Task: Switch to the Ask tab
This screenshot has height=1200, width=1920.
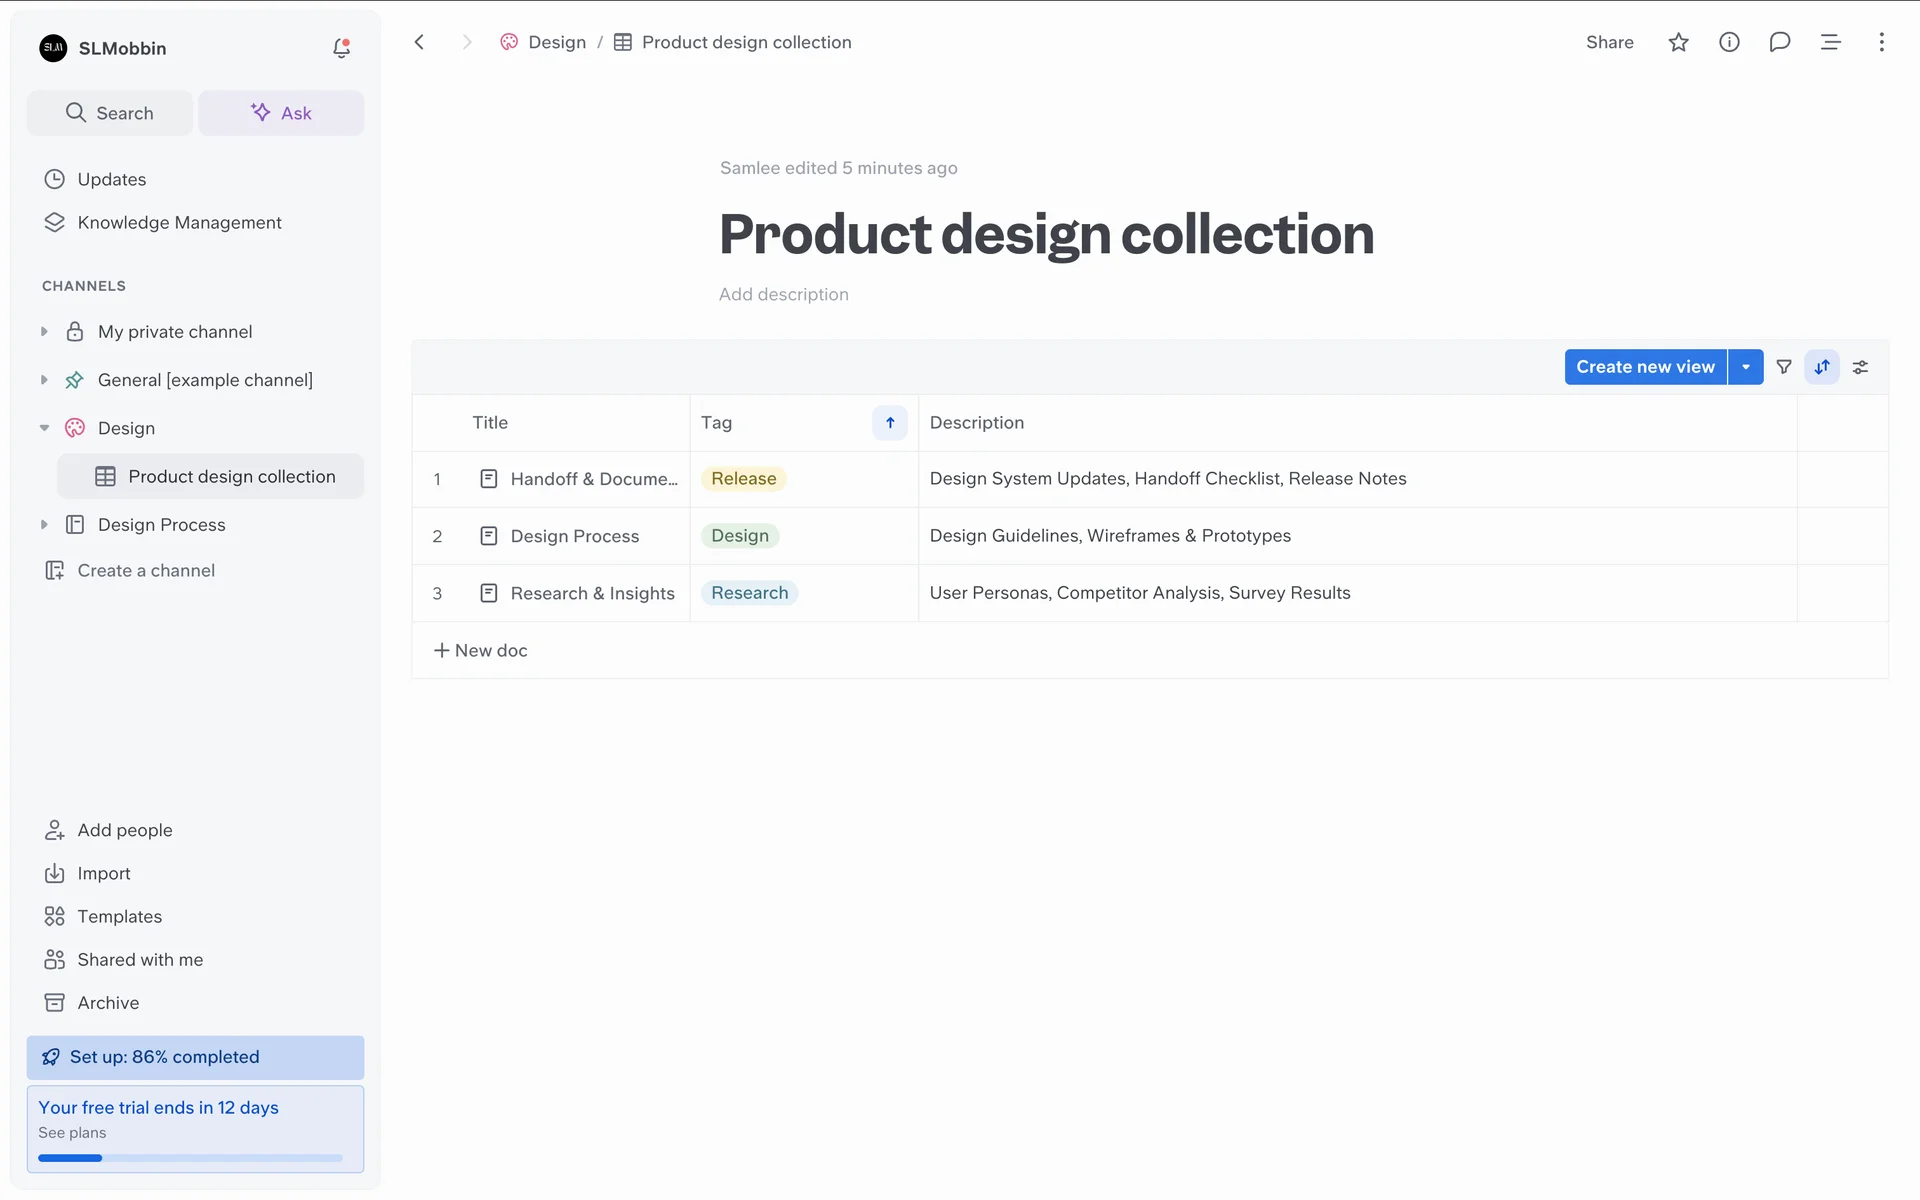Action: click(x=281, y=113)
